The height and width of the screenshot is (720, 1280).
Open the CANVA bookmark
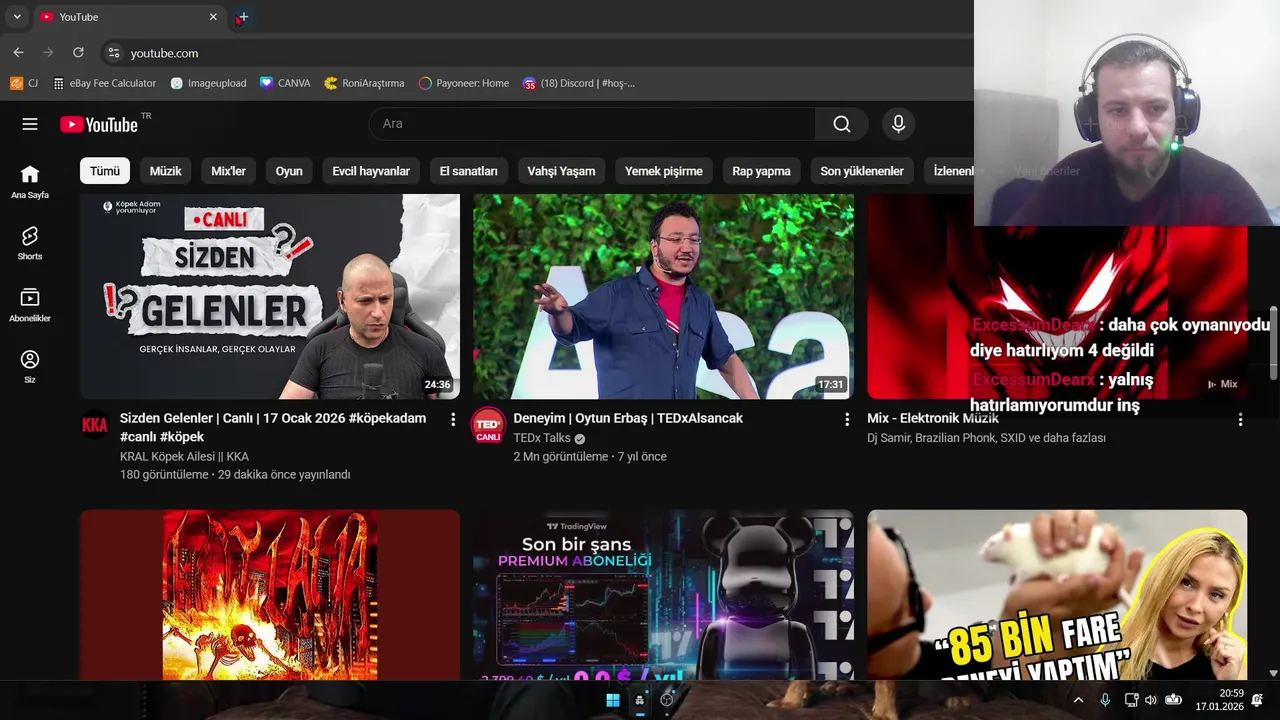coord(285,83)
